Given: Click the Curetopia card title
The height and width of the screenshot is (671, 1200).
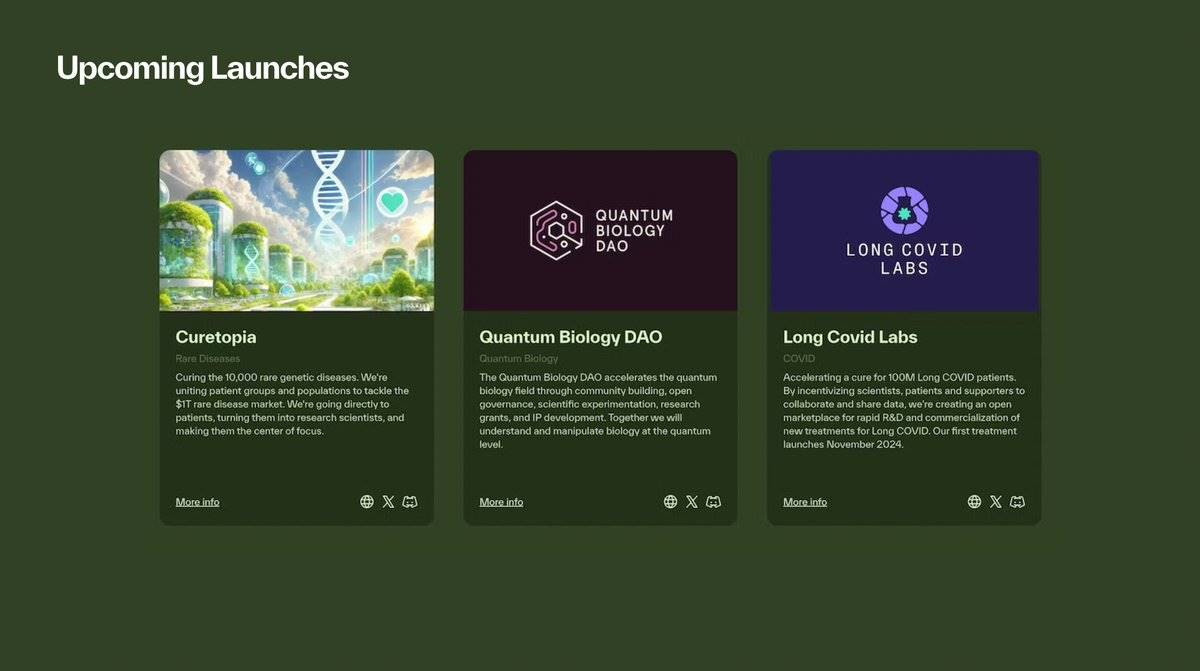Looking at the screenshot, I should [x=216, y=337].
